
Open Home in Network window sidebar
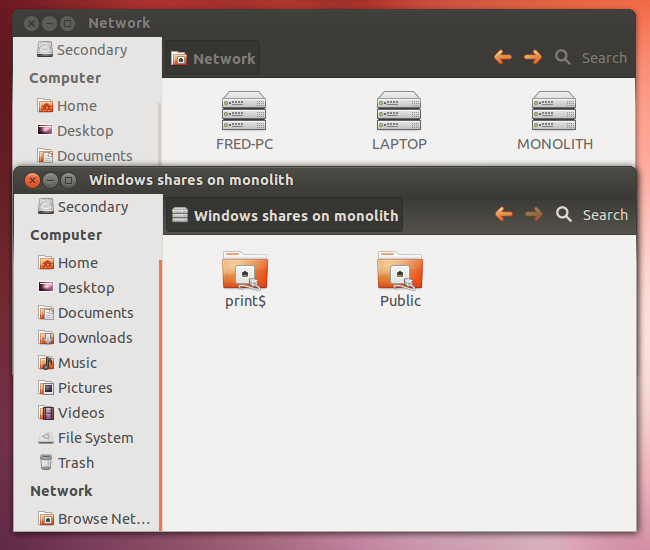coord(67,106)
